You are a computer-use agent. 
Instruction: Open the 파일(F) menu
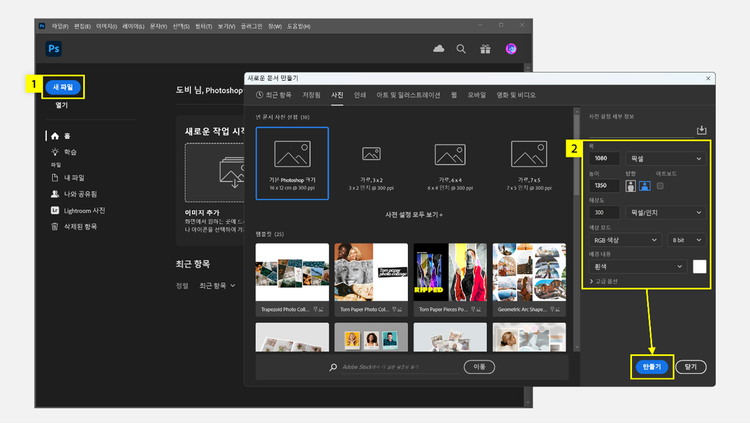[60, 26]
